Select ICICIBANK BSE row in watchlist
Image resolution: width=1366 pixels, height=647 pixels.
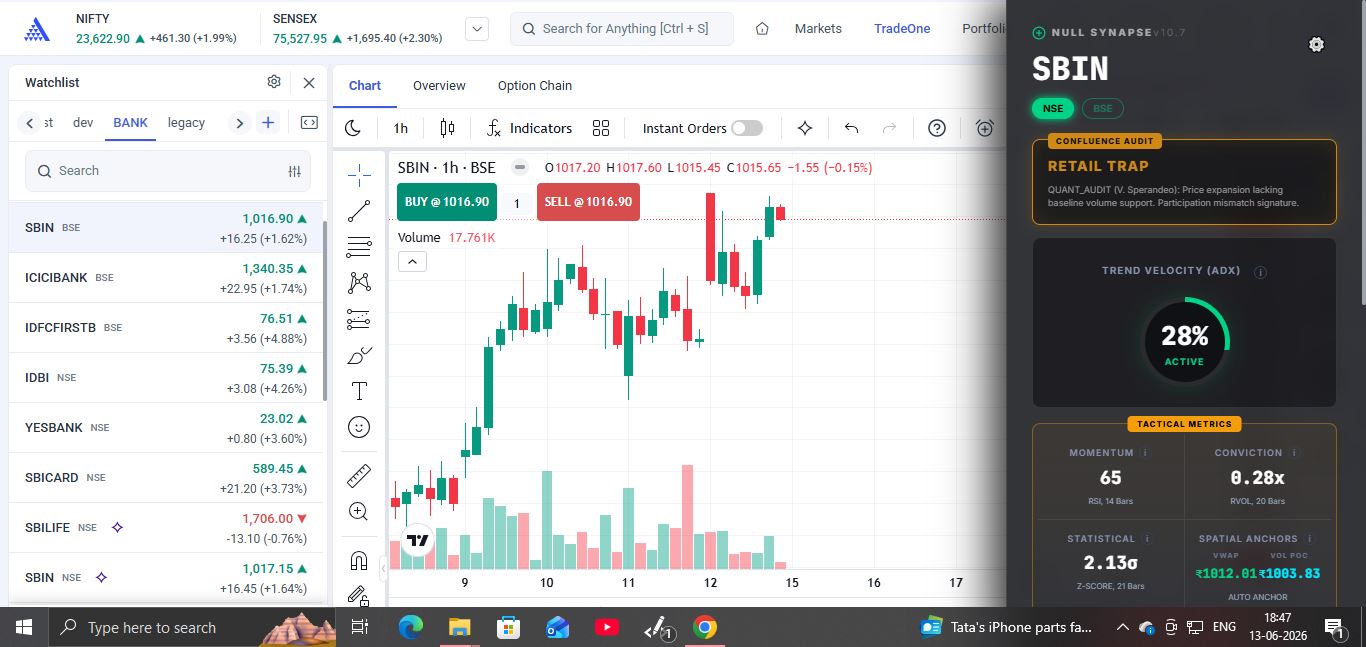[x=166, y=278]
